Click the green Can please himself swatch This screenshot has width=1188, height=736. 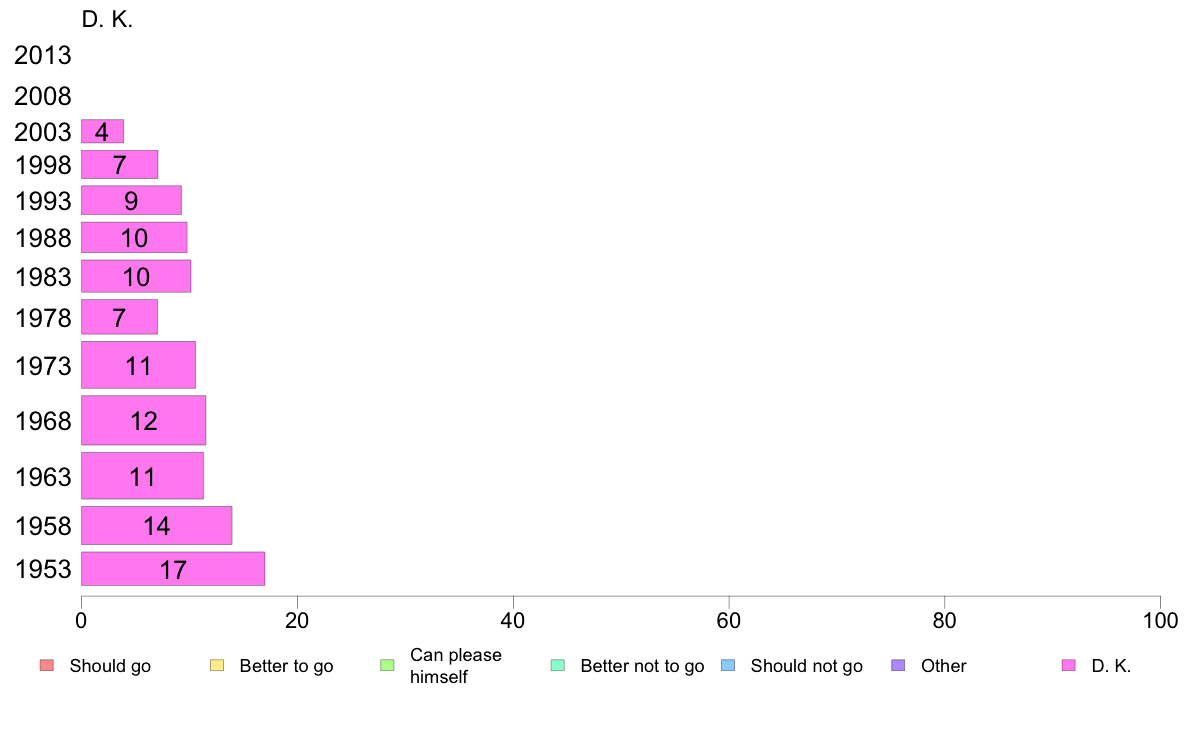click(387, 666)
